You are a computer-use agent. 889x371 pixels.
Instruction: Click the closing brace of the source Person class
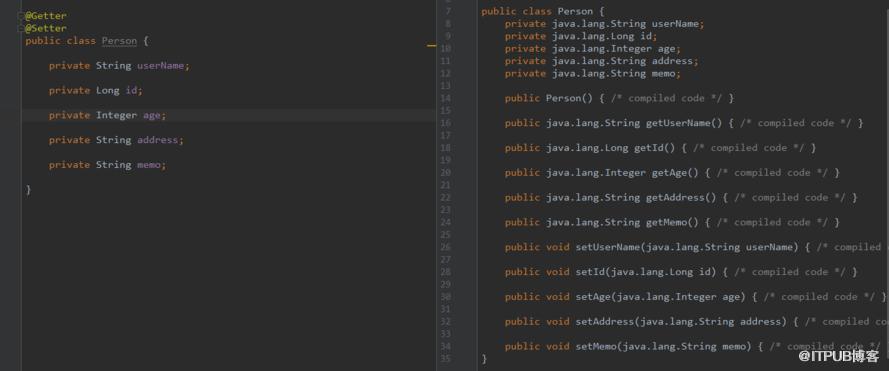coord(28,190)
